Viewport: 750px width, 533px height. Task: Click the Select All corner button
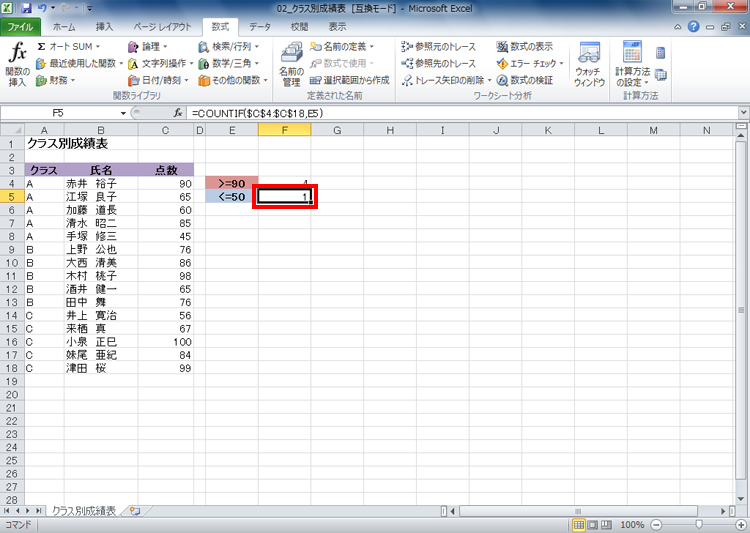point(12,130)
